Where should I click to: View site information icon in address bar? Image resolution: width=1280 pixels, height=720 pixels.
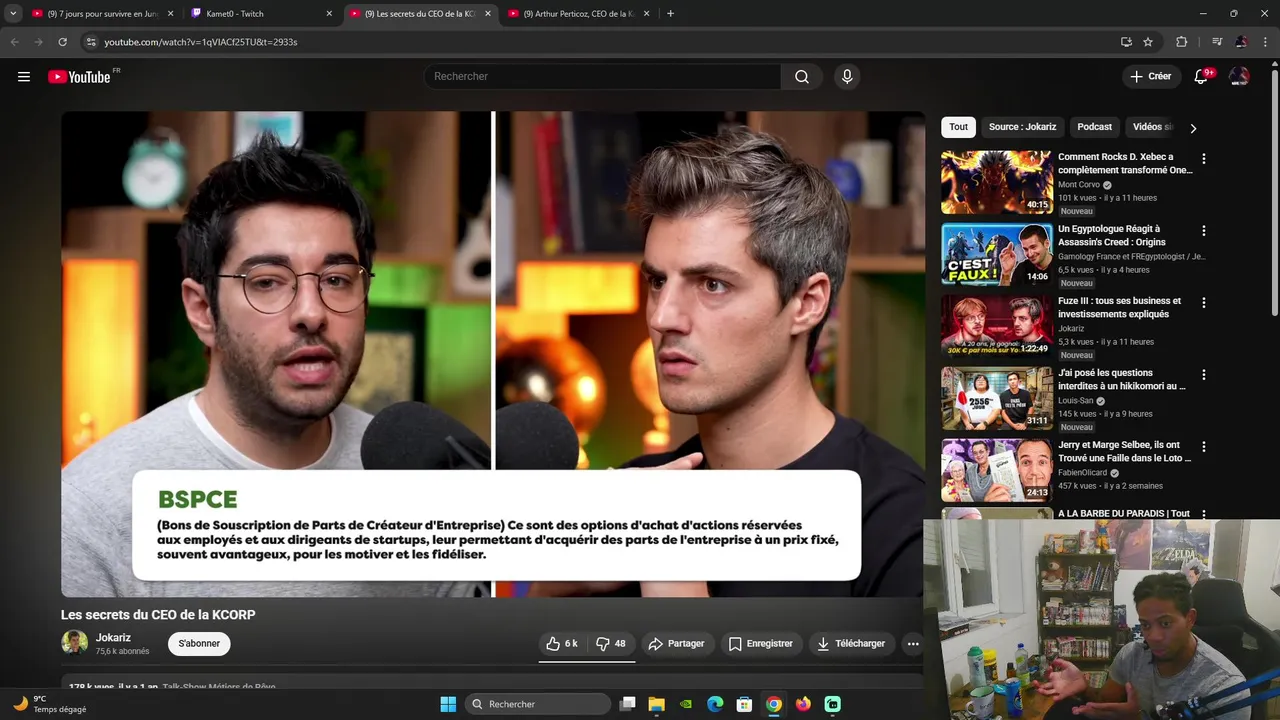tap(90, 42)
